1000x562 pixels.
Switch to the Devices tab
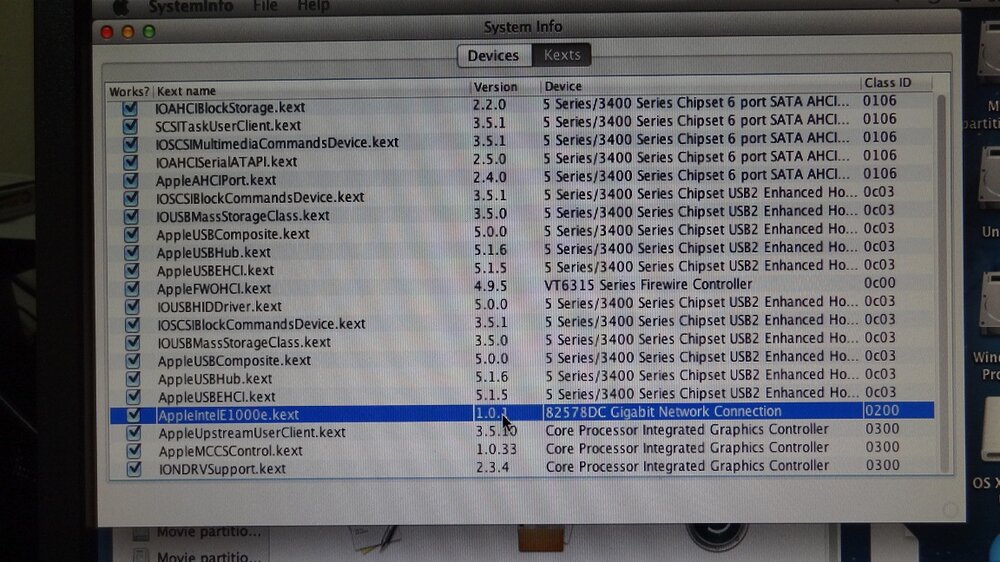[x=493, y=56]
